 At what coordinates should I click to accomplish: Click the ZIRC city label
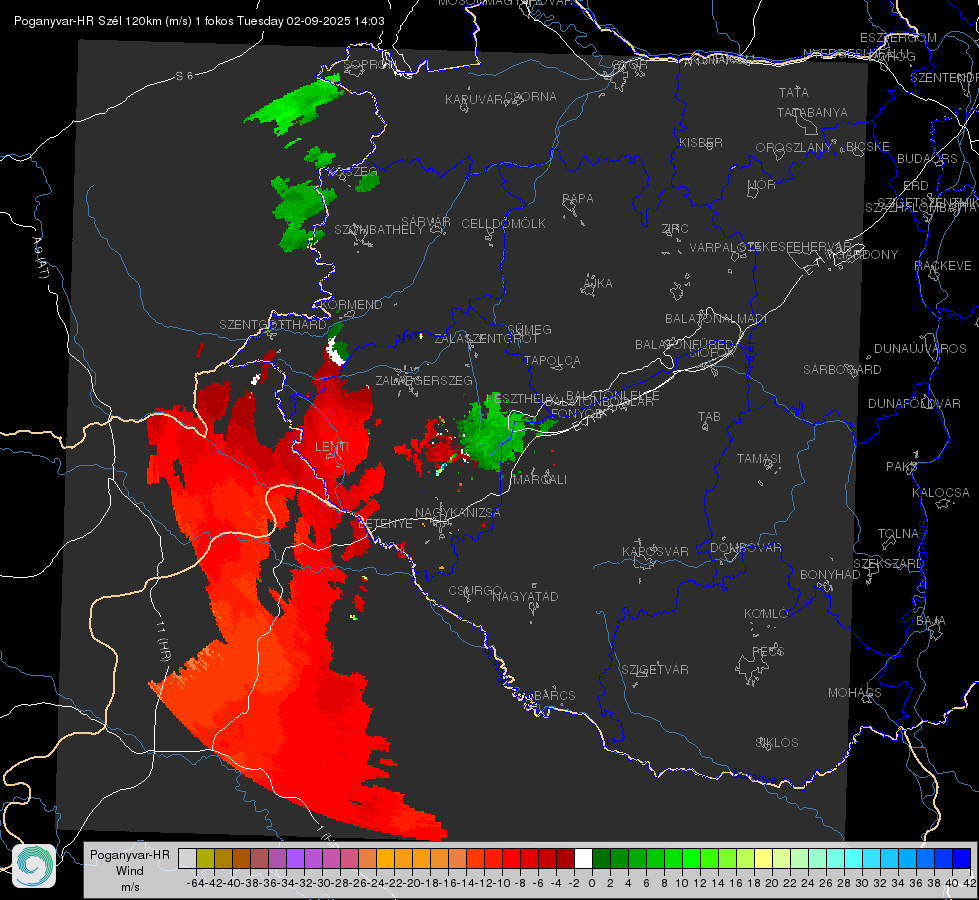675,229
